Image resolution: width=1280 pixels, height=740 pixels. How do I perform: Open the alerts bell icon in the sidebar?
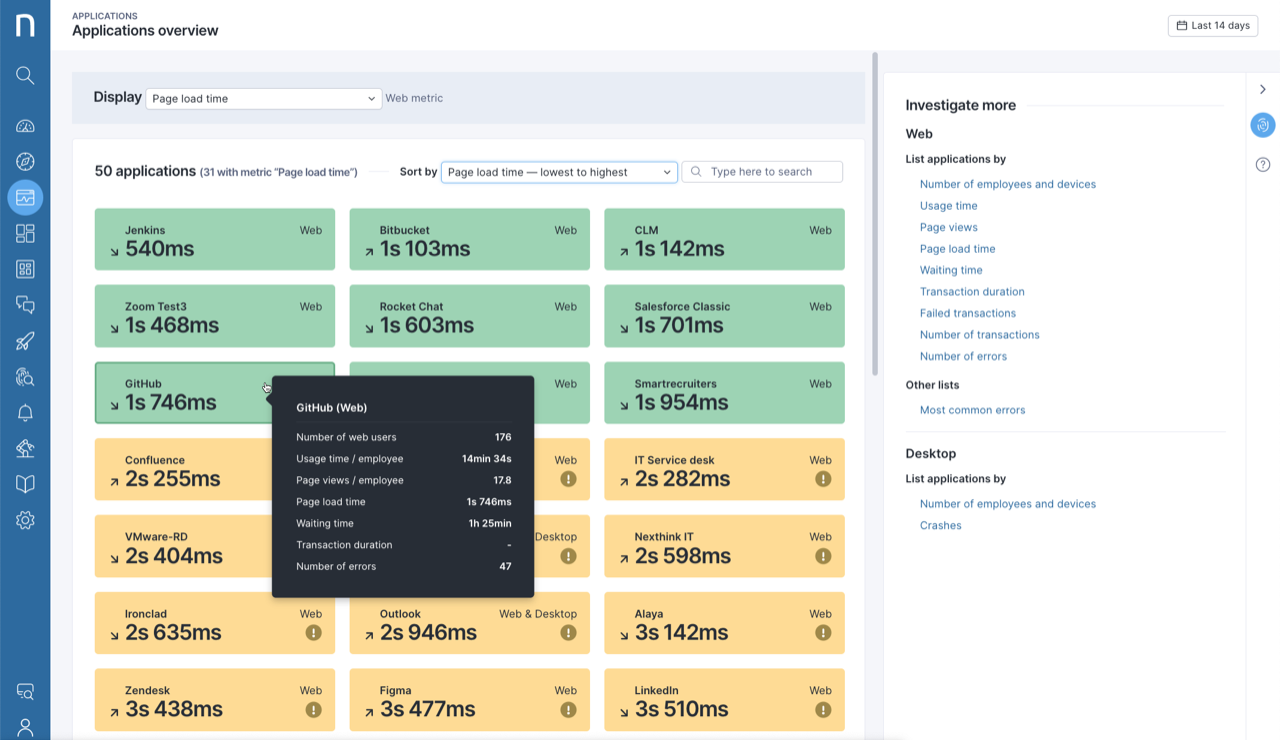pos(25,412)
